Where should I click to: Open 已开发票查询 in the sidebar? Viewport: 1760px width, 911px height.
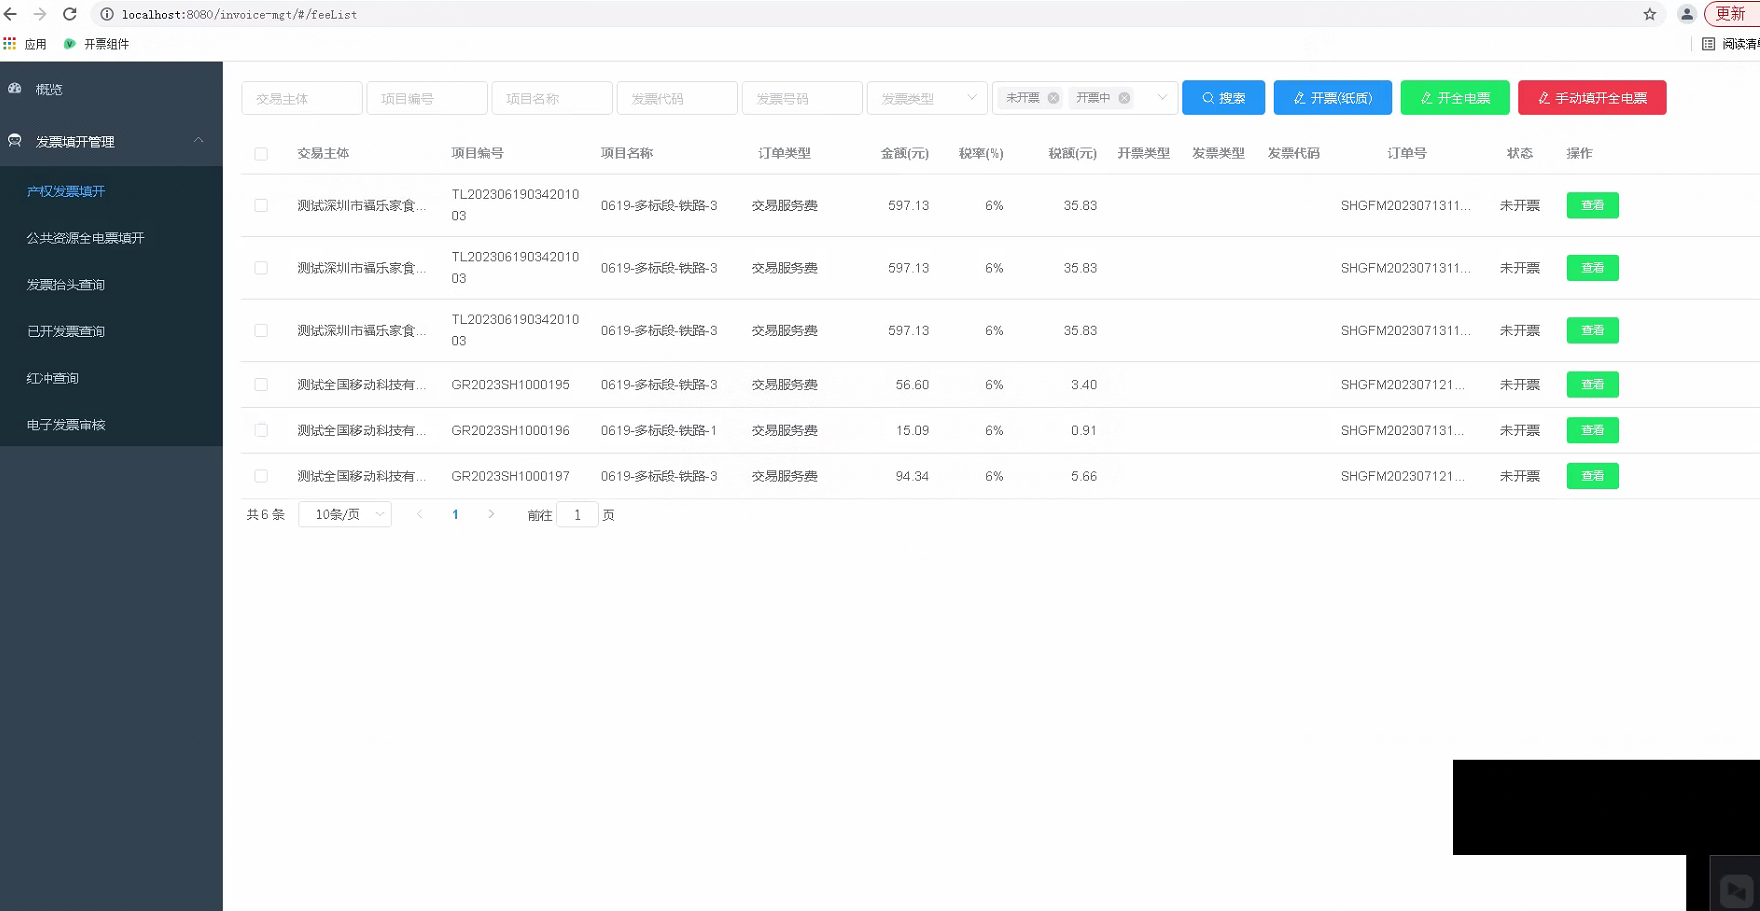click(66, 331)
